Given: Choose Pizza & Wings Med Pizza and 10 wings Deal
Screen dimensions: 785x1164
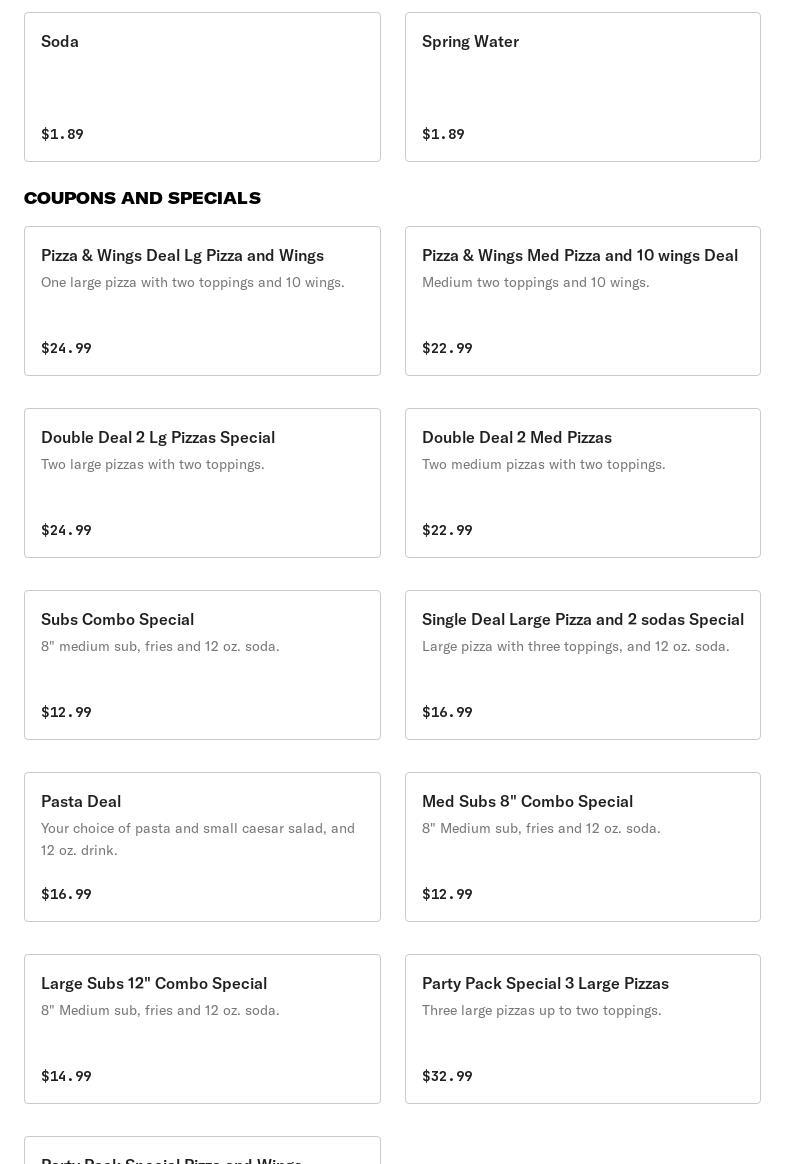Looking at the screenshot, I should coord(582,301).
